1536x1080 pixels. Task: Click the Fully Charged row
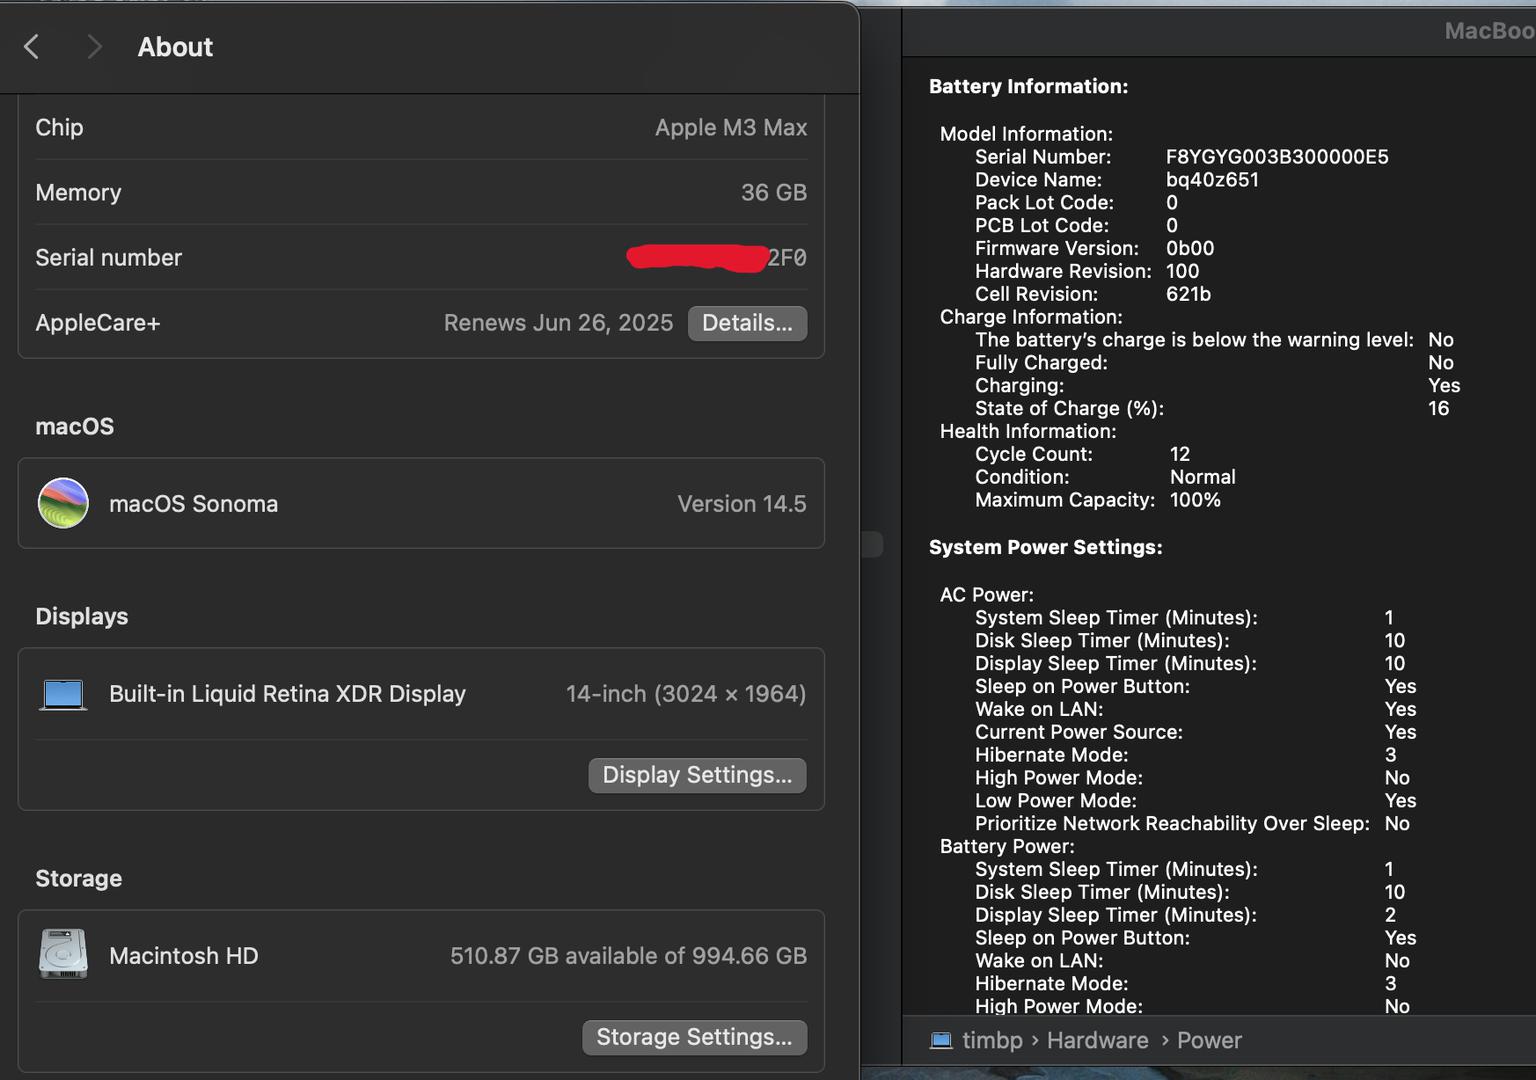[1214, 363]
